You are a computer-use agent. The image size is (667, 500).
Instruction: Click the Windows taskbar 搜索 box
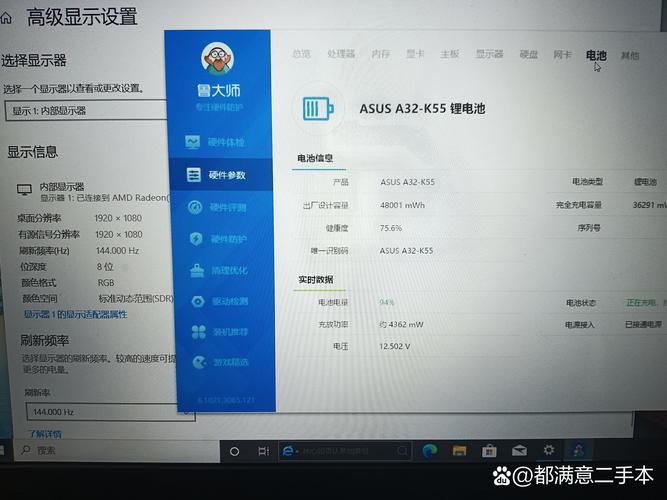click(x=117, y=450)
